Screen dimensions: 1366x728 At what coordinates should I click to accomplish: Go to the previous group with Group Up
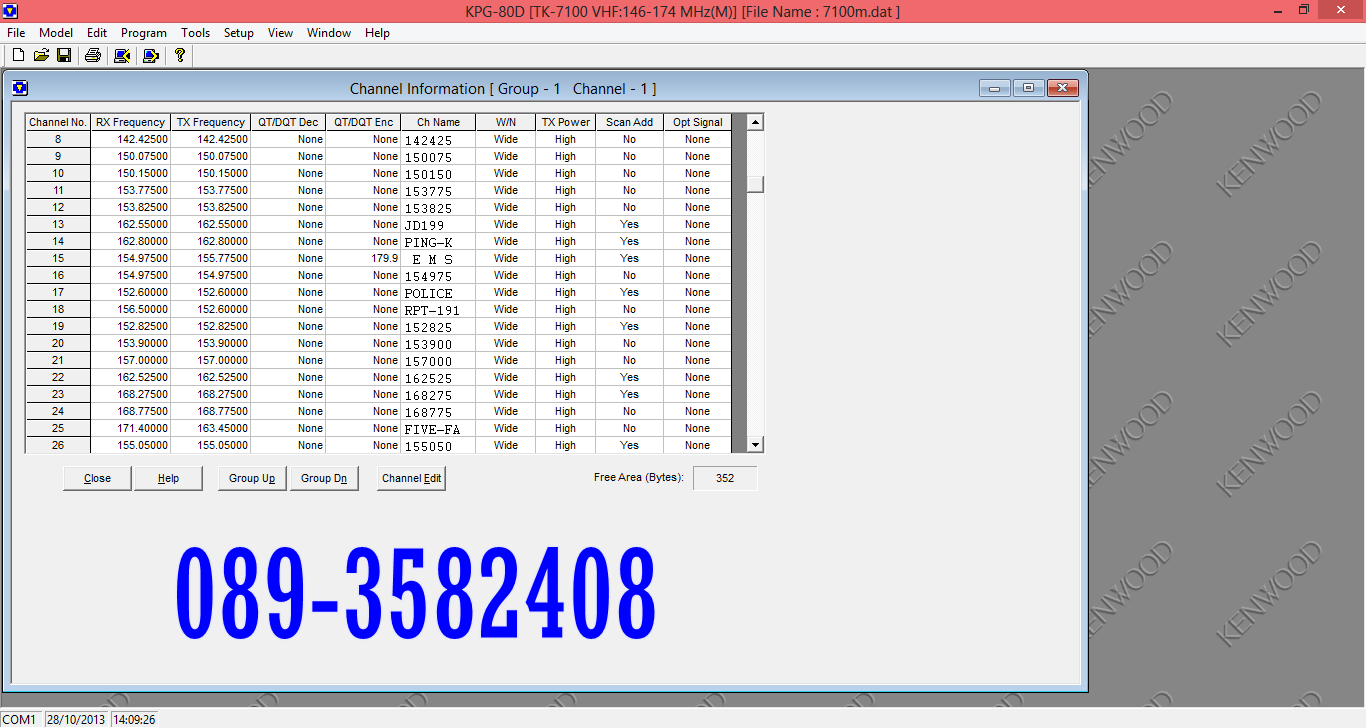[x=252, y=478]
